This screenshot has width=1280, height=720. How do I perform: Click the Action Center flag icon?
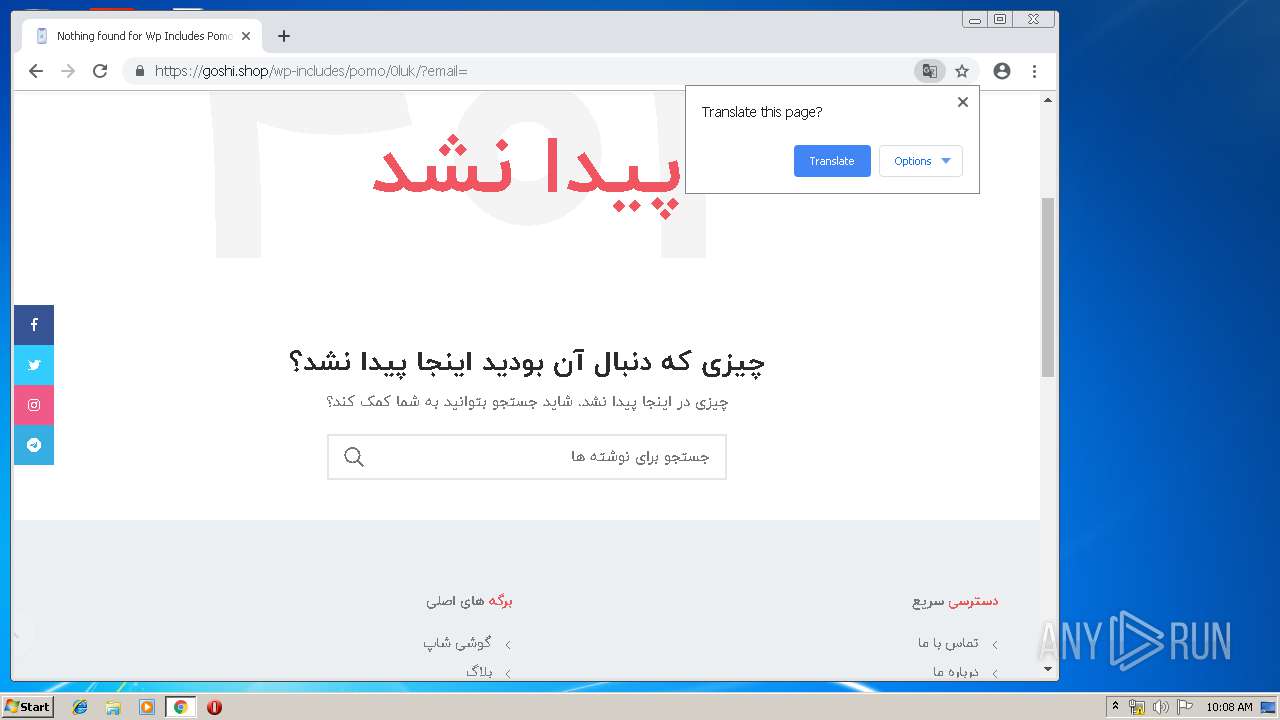click(x=1185, y=707)
